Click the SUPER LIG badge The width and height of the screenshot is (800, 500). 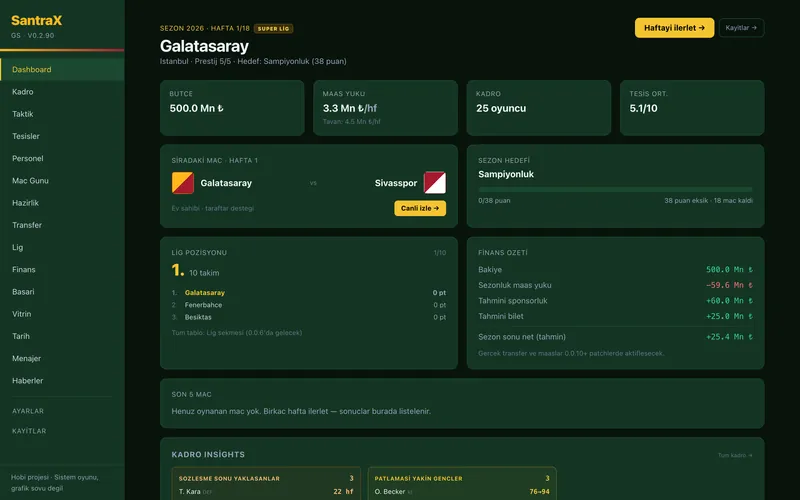[x=273, y=29]
